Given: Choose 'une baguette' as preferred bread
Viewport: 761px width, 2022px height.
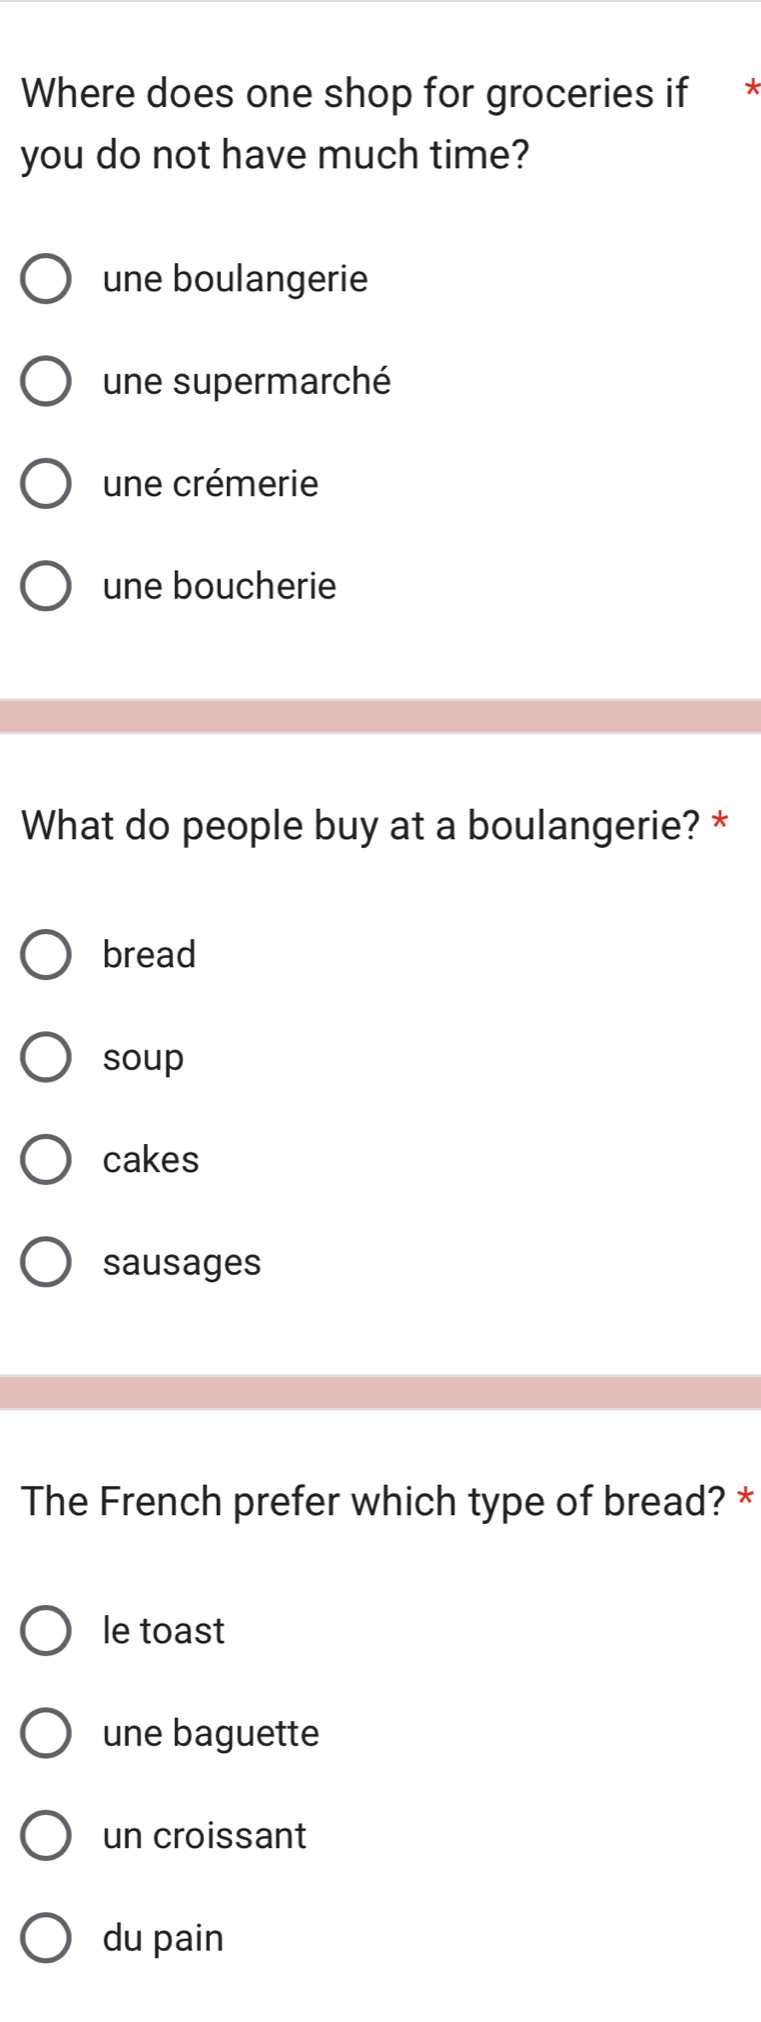Looking at the screenshot, I should [46, 1734].
